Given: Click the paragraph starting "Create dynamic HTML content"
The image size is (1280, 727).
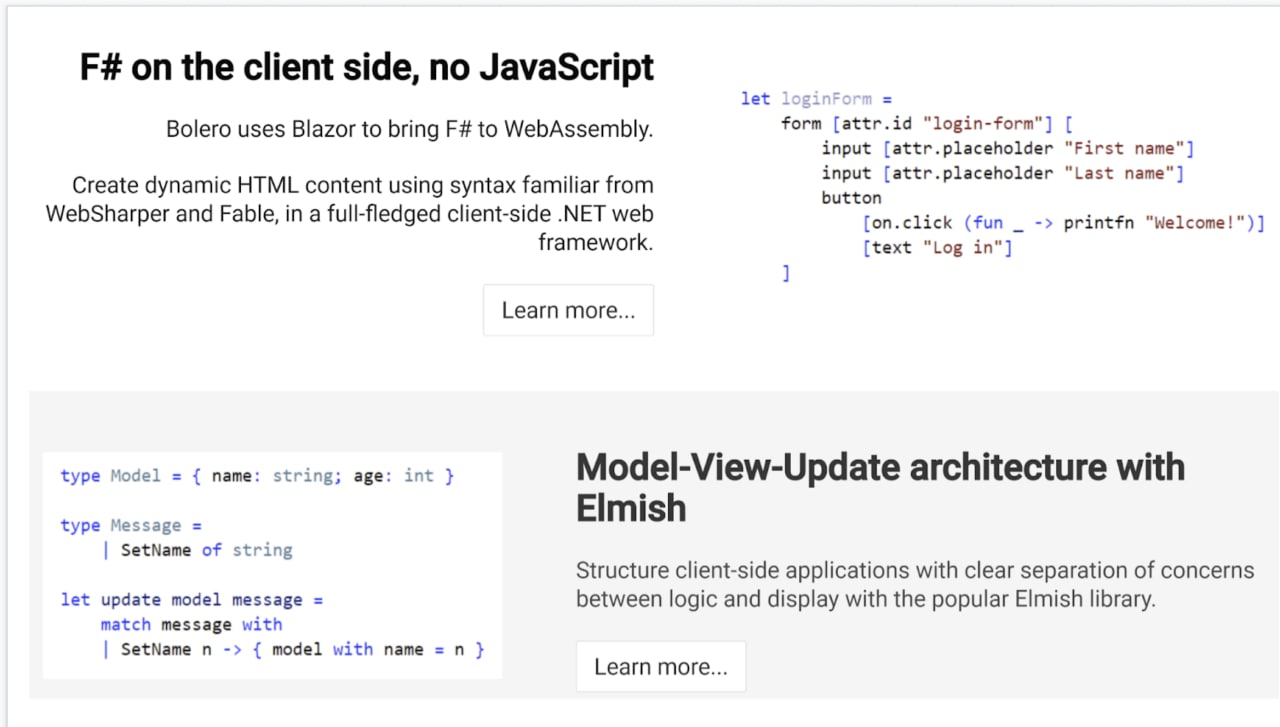Looking at the screenshot, I should (350, 213).
